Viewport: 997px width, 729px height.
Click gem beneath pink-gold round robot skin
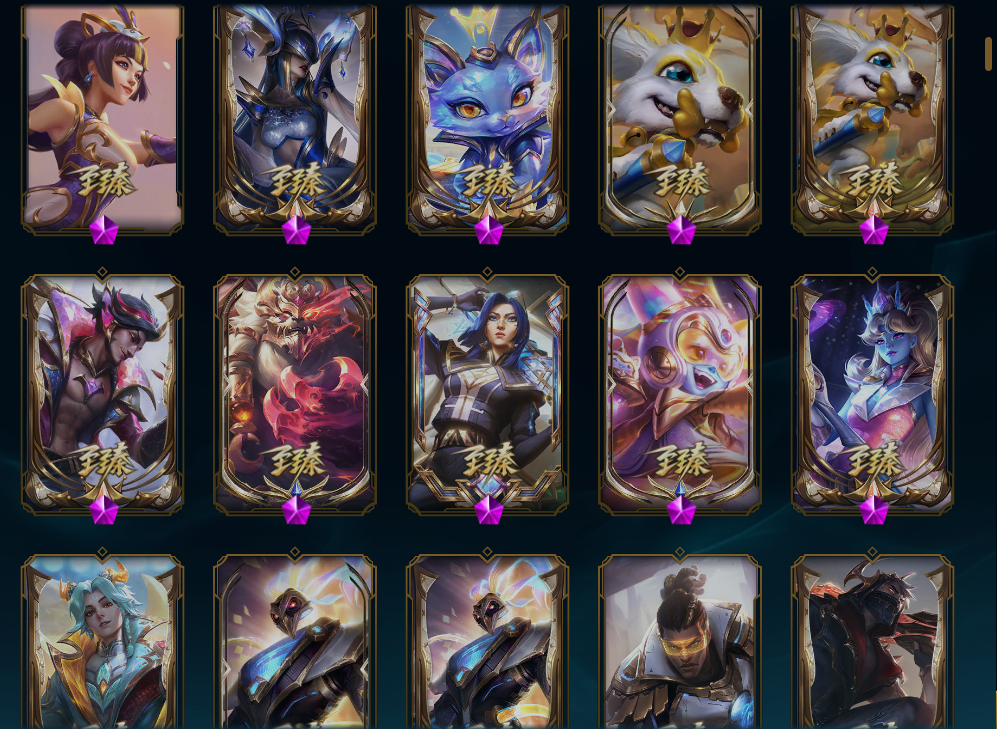tap(682, 510)
